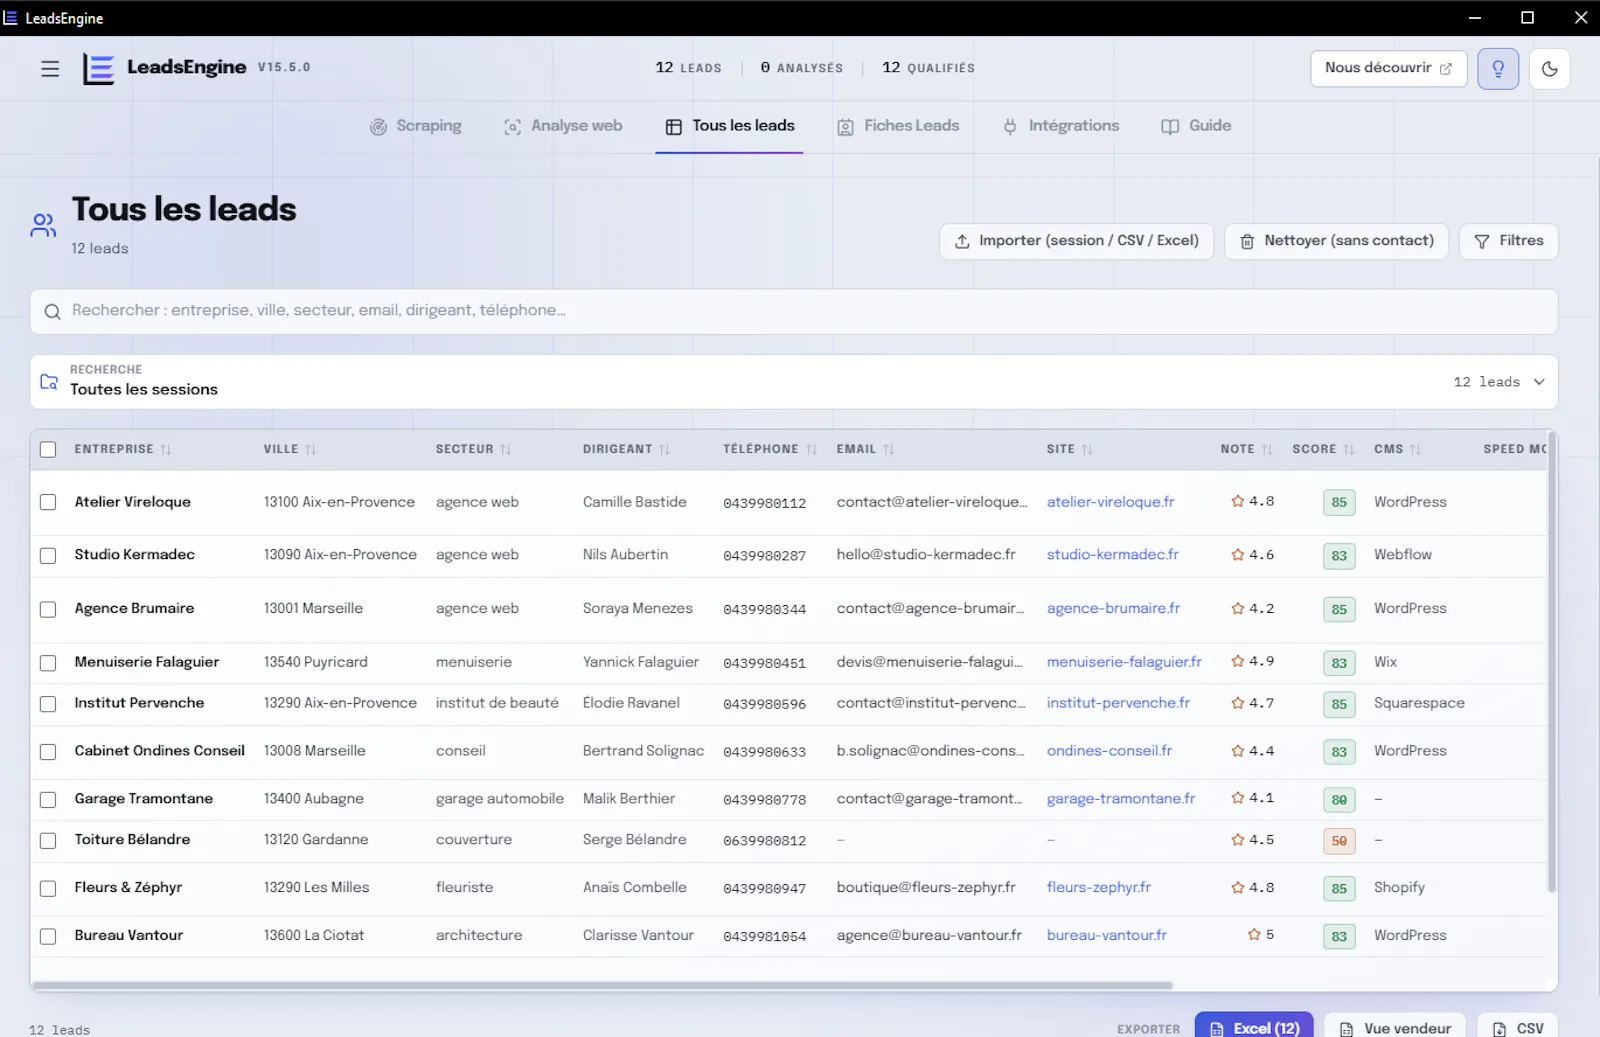Click score badge 80 of Garage Tramontane

(1339, 800)
